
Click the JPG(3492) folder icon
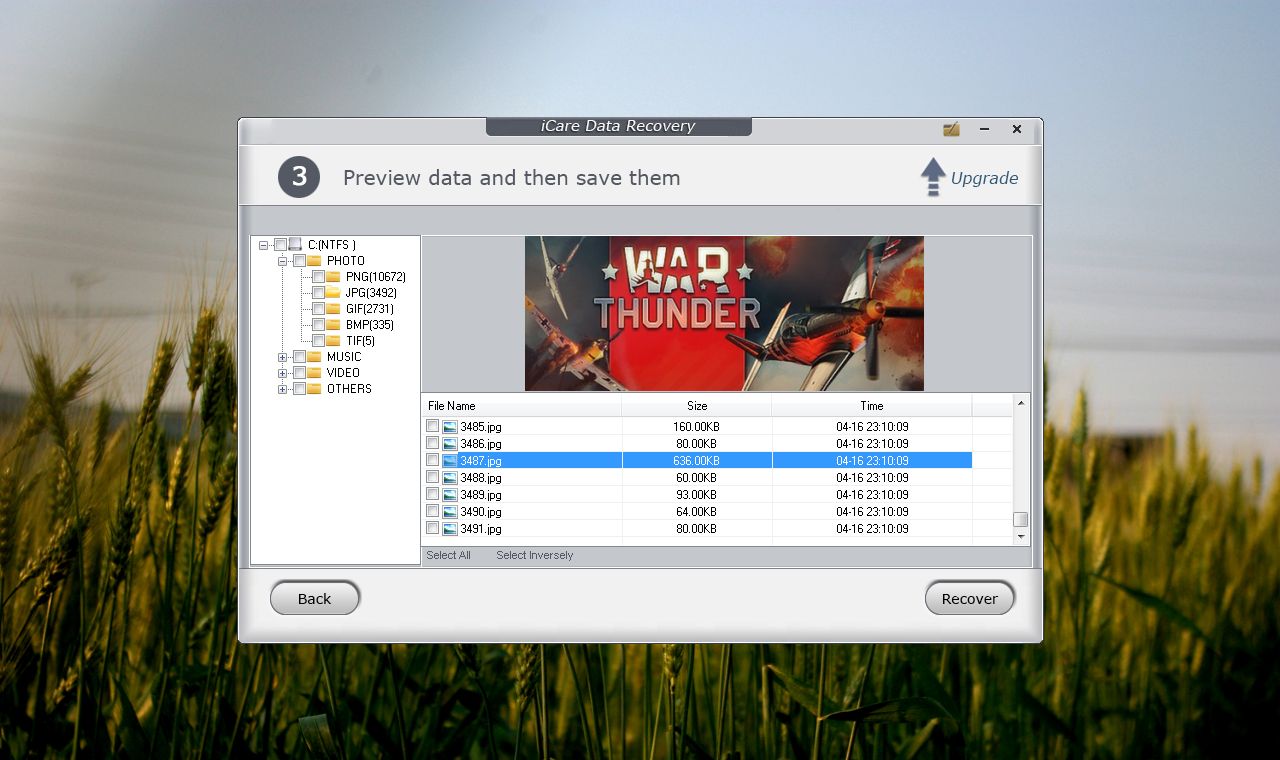pos(333,292)
